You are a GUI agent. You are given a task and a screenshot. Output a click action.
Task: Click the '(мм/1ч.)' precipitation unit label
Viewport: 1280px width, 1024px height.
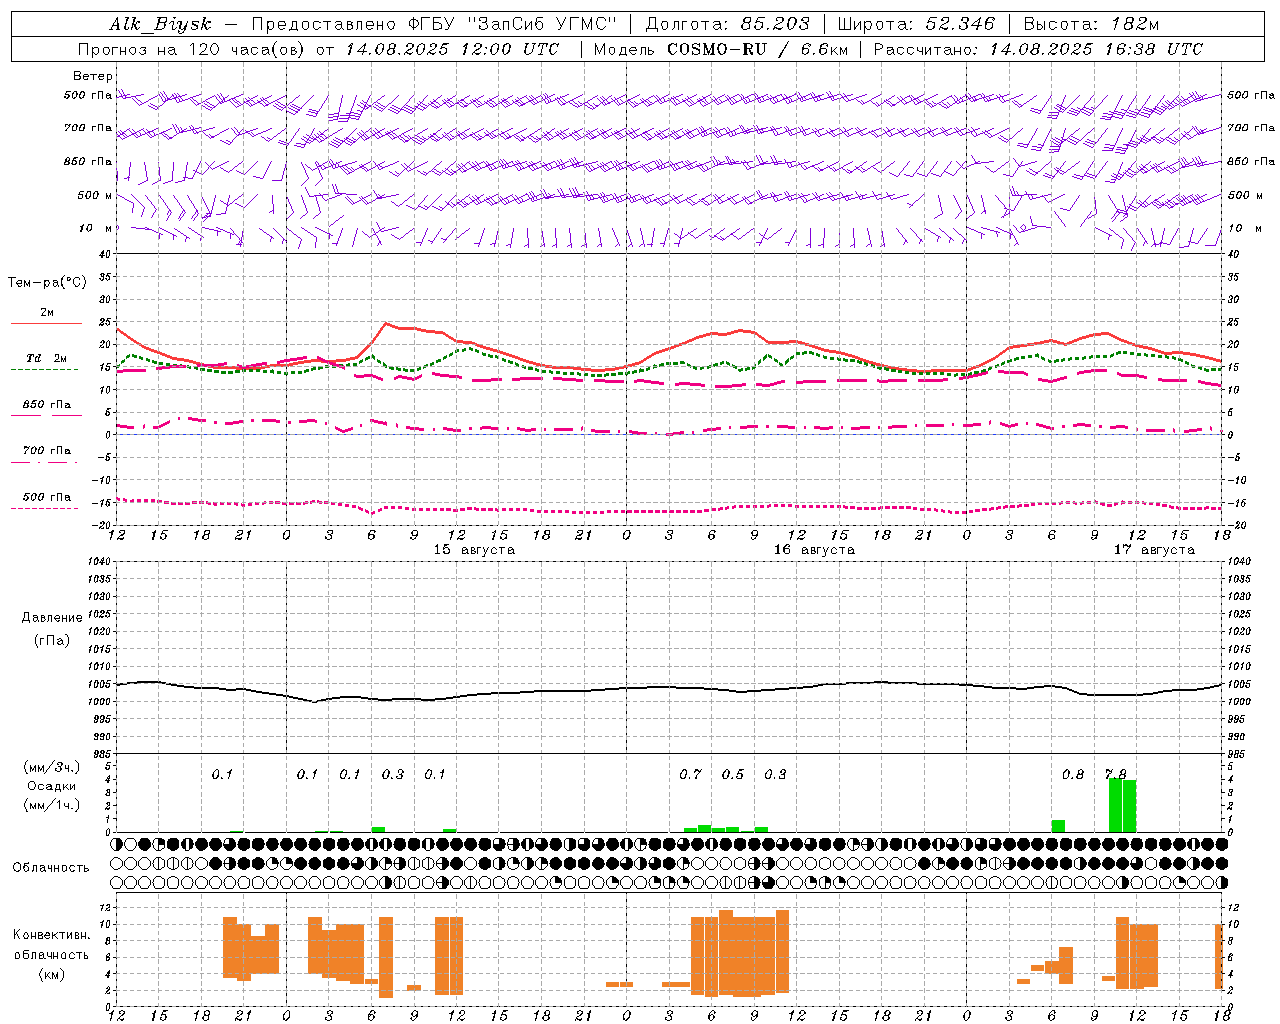coord(52,806)
